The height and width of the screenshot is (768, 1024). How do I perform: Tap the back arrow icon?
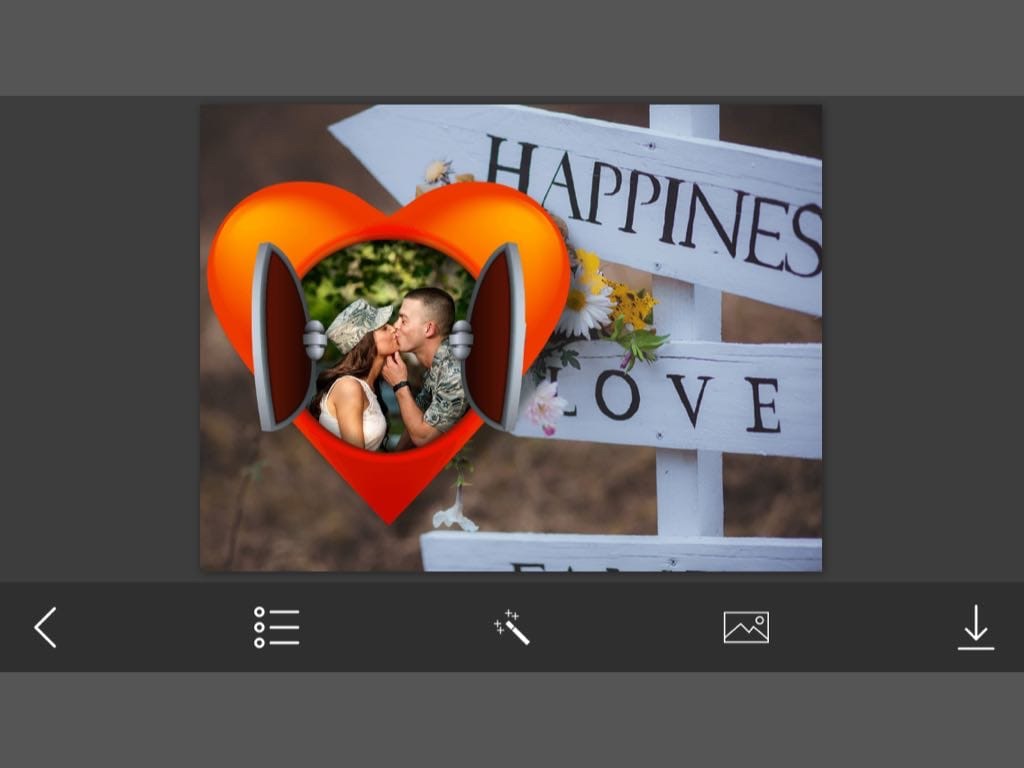point(46,627)
